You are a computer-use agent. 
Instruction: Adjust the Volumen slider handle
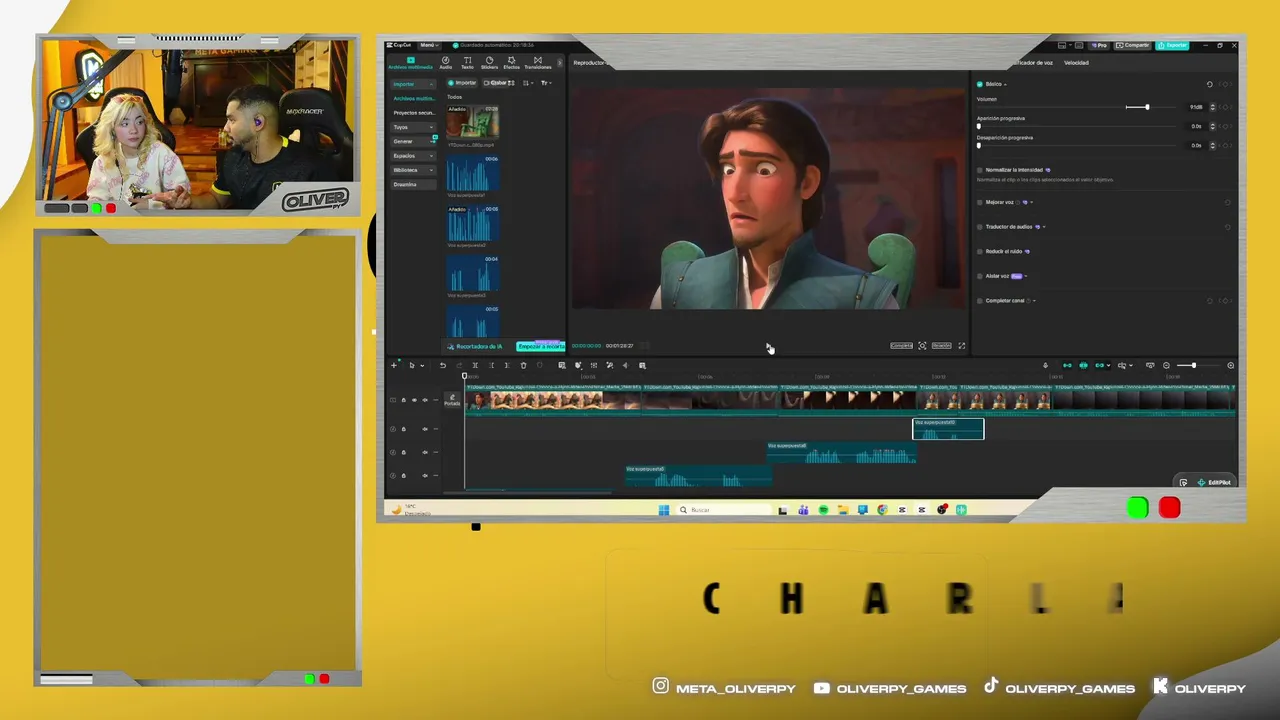point(1147,107)
